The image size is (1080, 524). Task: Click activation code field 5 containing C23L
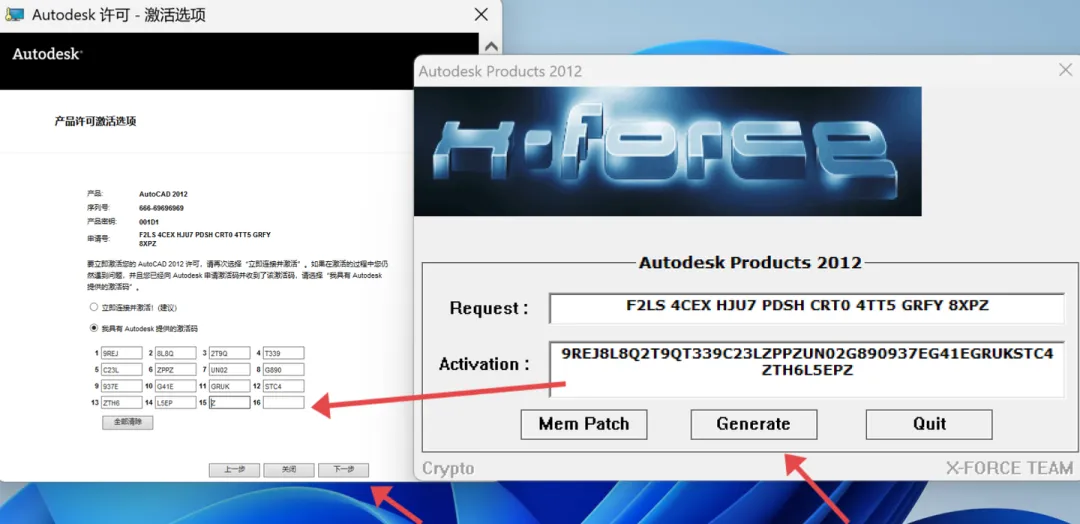[x=122, y=370]
